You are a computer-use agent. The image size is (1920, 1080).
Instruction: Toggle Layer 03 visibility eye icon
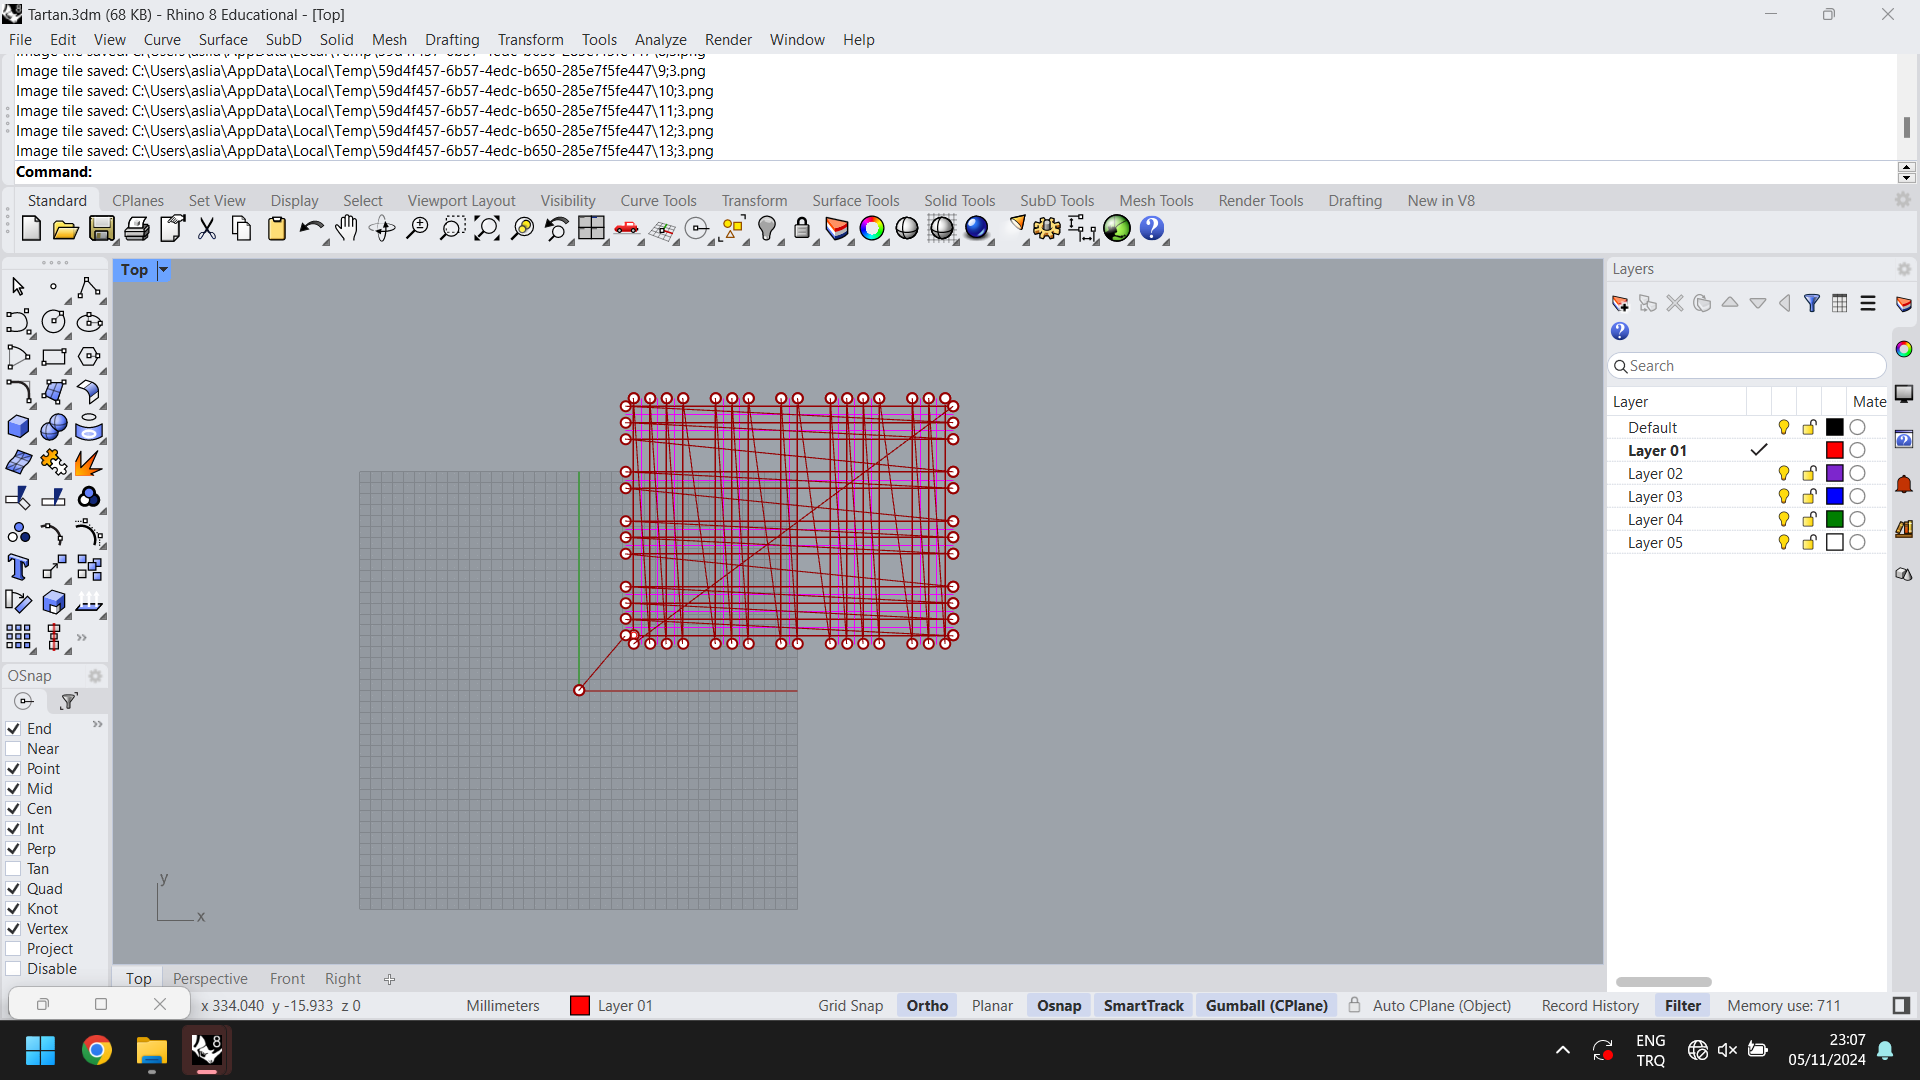(x=1784, y=496)
